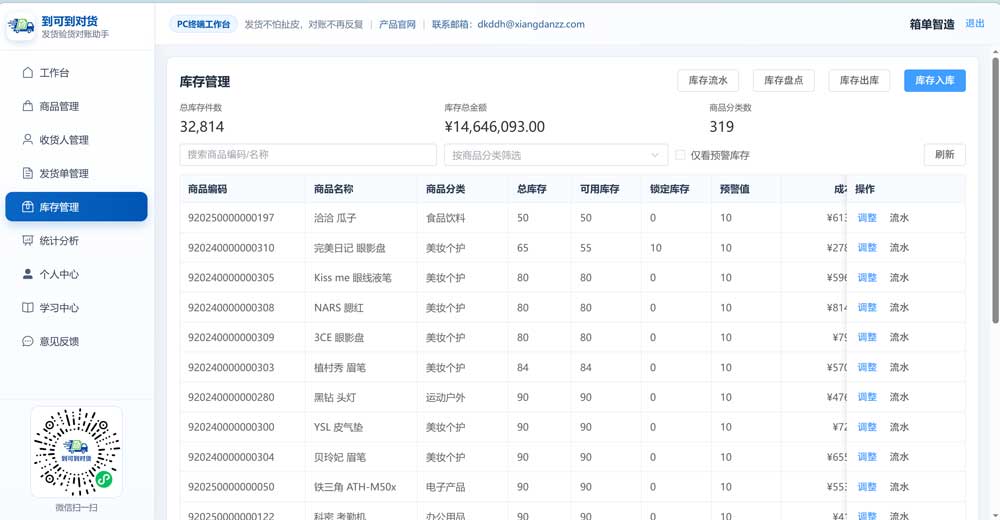The image size is (1000, 520).
Task: Click the 退出 logout link
Action: (x=974, y=24)
